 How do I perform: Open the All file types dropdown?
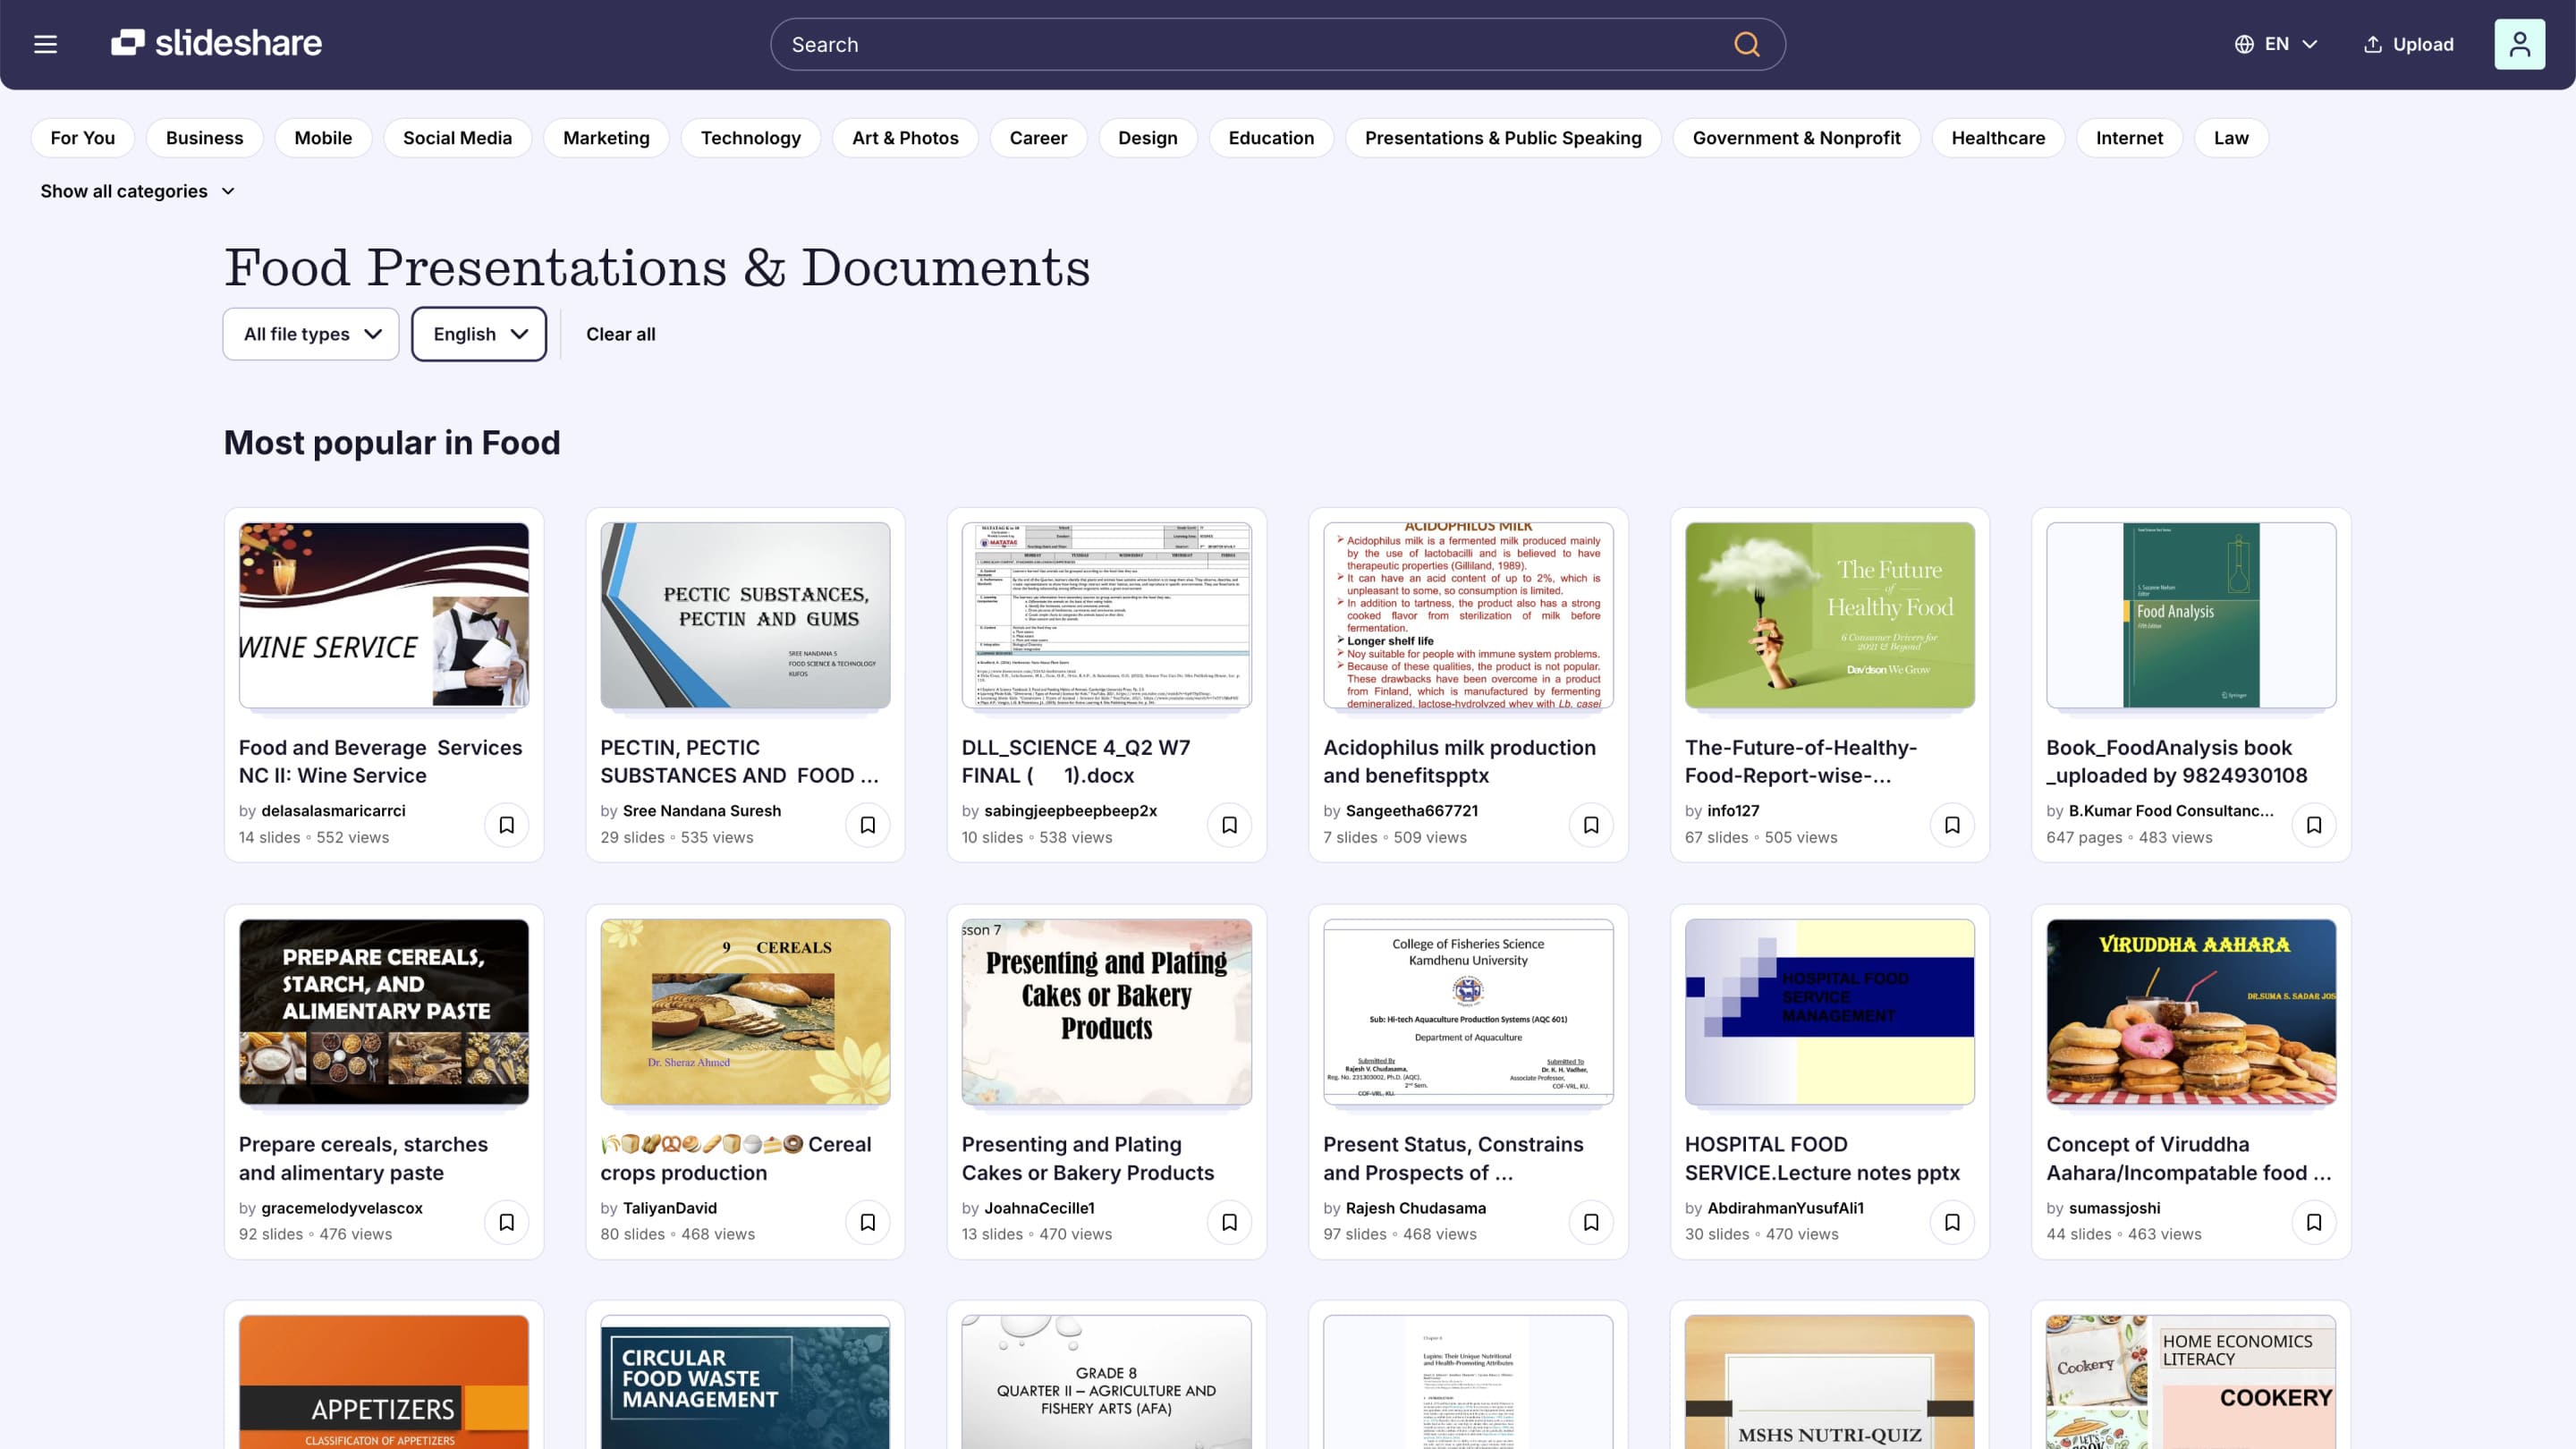tap(310, 334)
